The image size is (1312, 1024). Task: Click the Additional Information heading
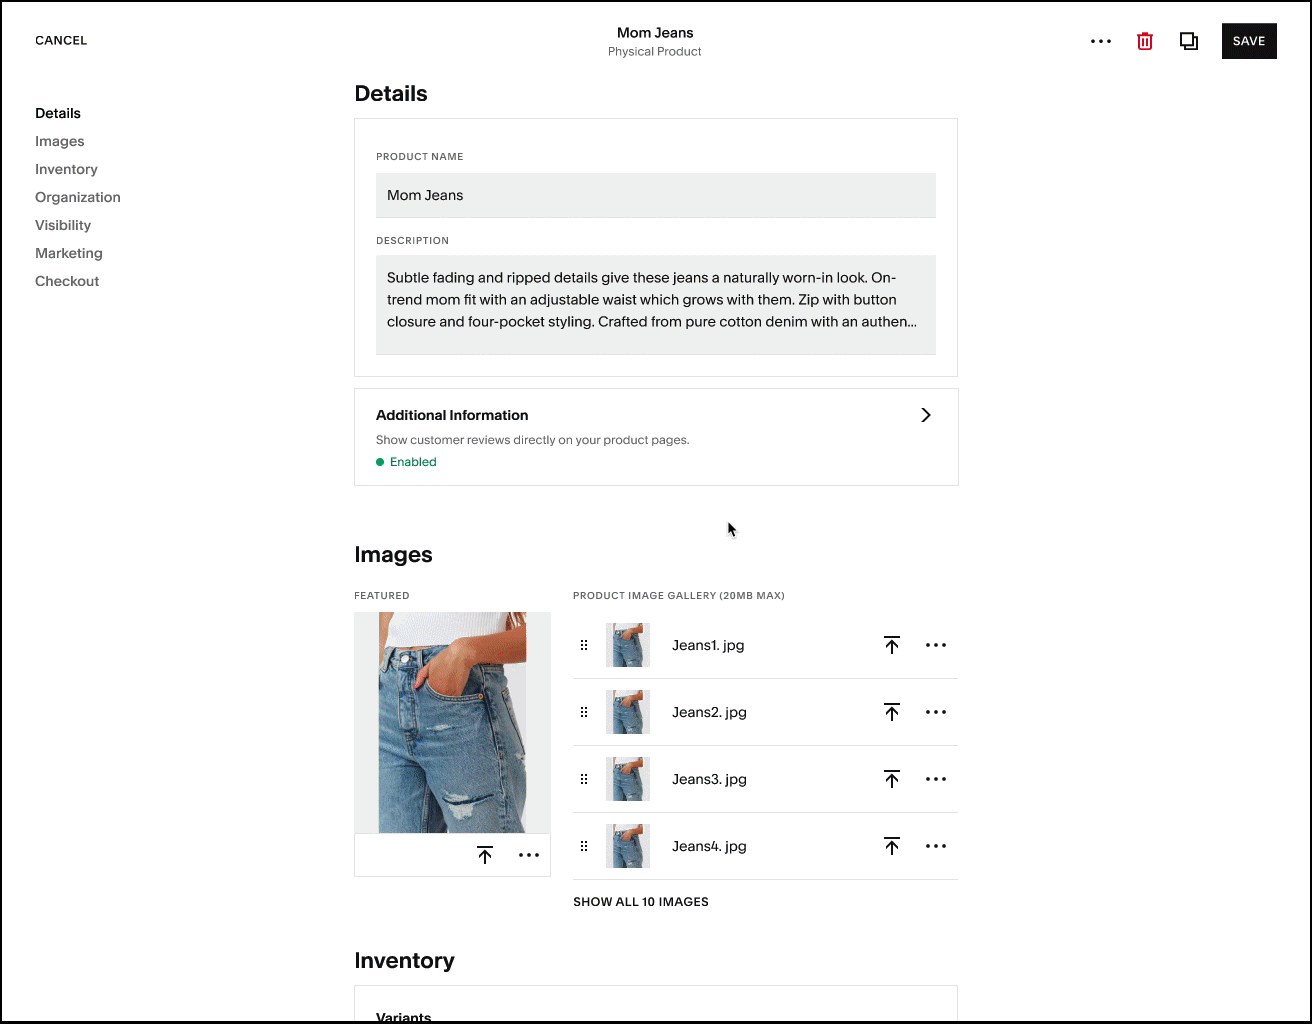click(x=452, y=415)
